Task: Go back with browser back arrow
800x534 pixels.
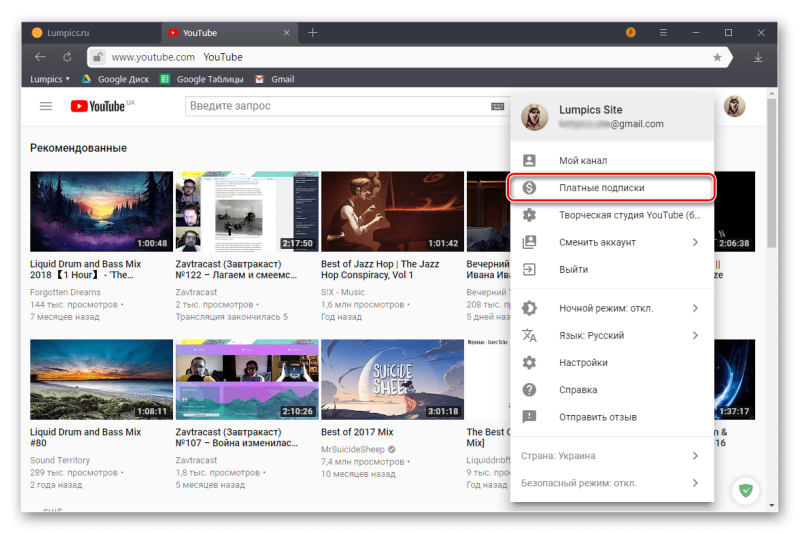Action: [40, 57]
